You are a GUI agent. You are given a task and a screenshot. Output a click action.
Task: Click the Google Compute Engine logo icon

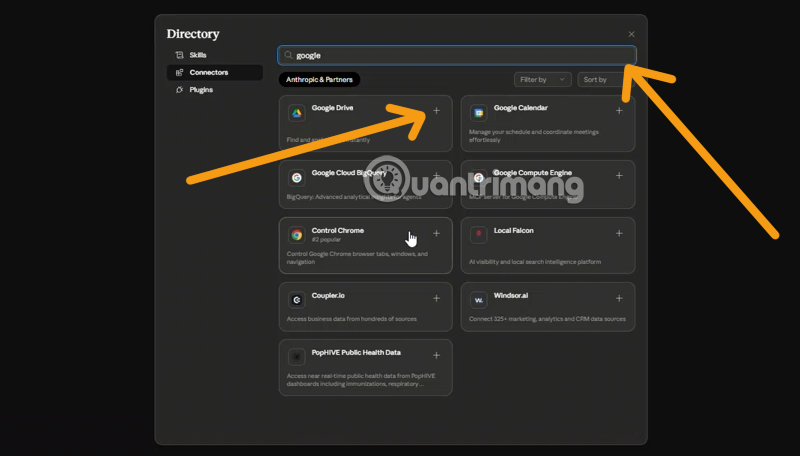[x=479, y=178]
